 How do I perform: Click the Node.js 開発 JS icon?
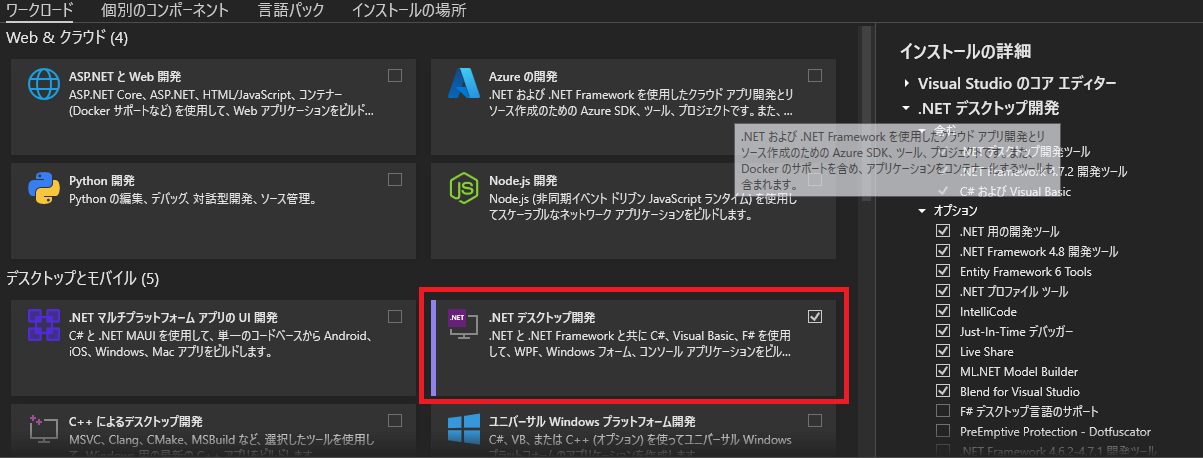[466, 189]
